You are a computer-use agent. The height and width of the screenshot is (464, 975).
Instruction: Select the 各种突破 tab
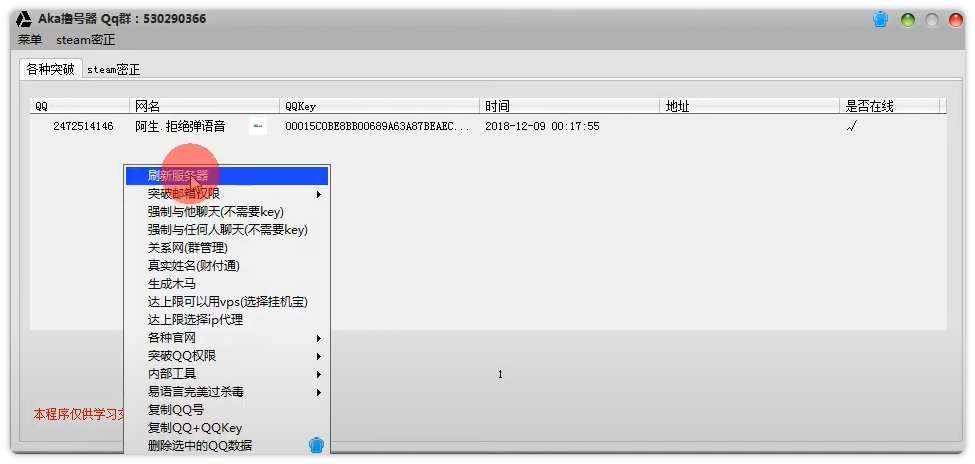click(50, 69)
